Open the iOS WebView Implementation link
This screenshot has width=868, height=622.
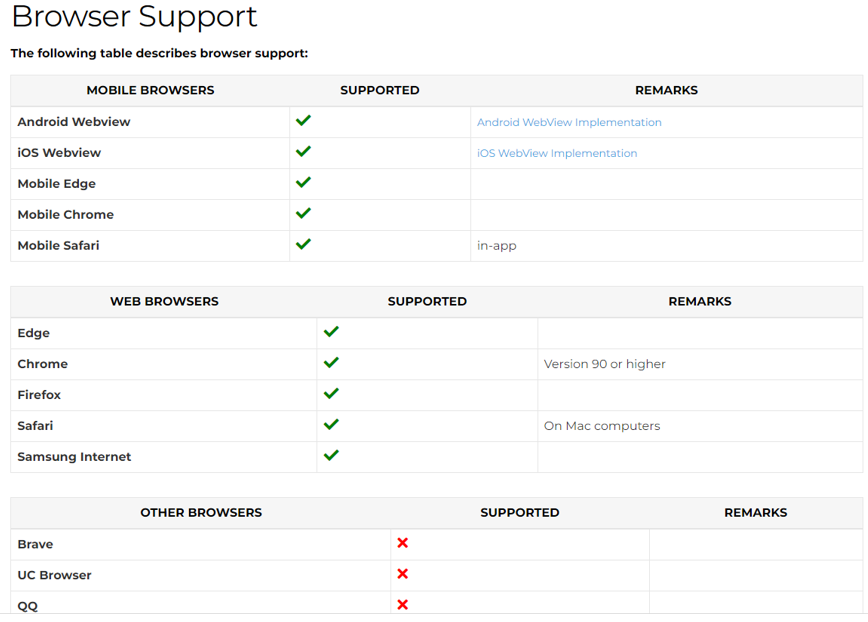click(x=557, y=153)
